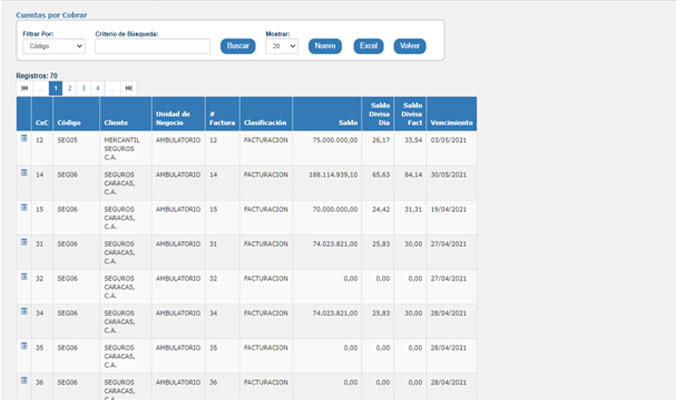Expand the Filtrar Por dropdown

pos(54,46)
